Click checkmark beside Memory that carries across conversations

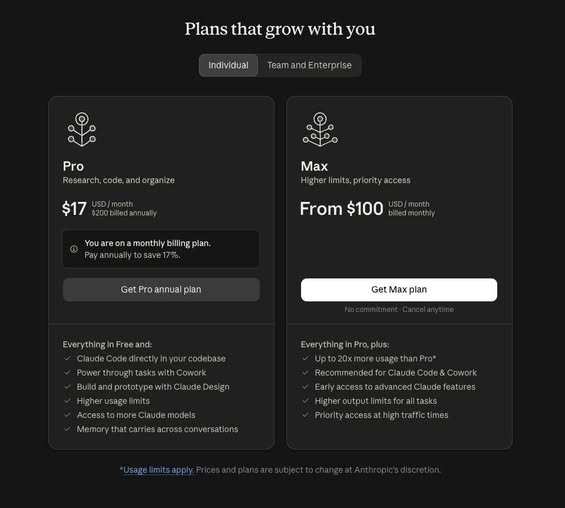[67, 429]
